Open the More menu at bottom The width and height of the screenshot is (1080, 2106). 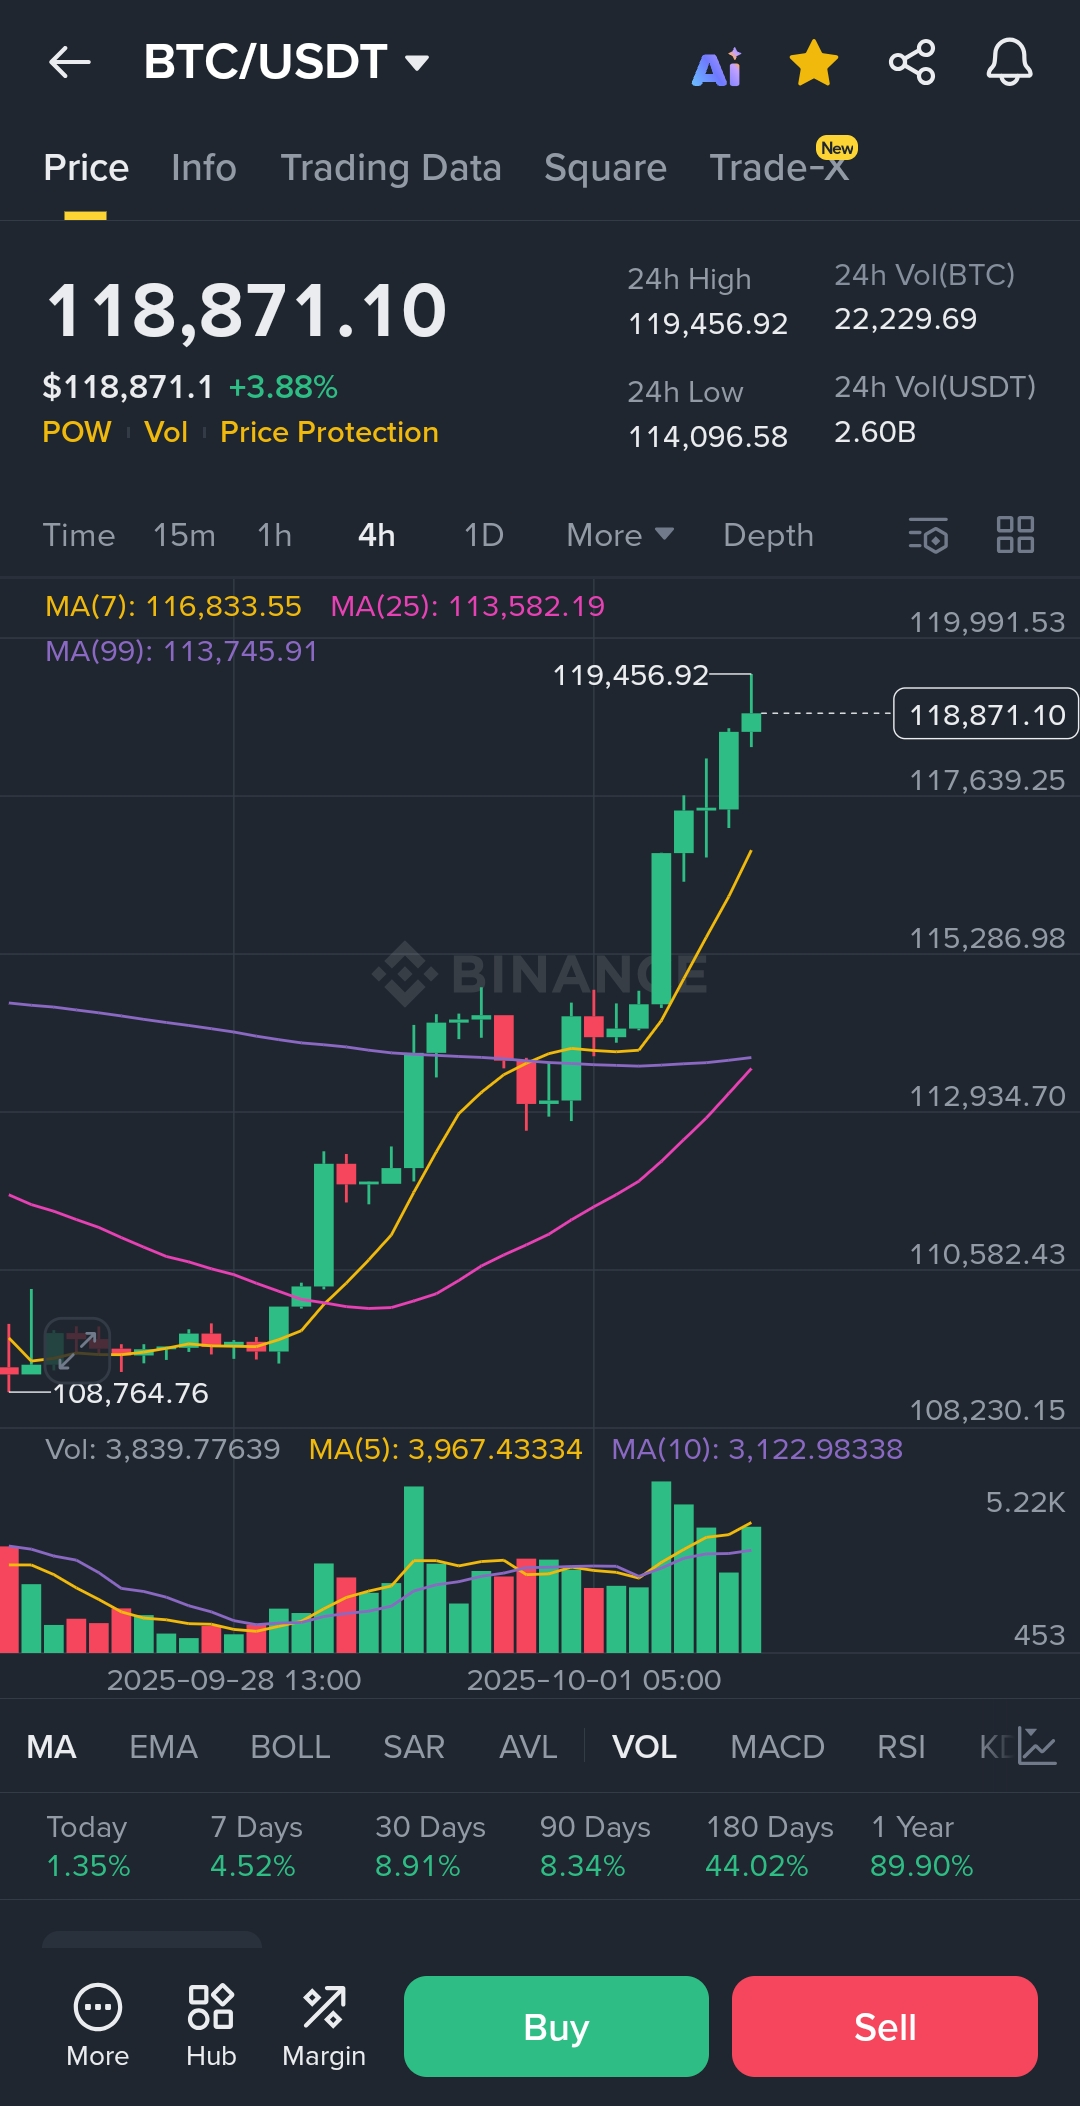click(97, 2025)
